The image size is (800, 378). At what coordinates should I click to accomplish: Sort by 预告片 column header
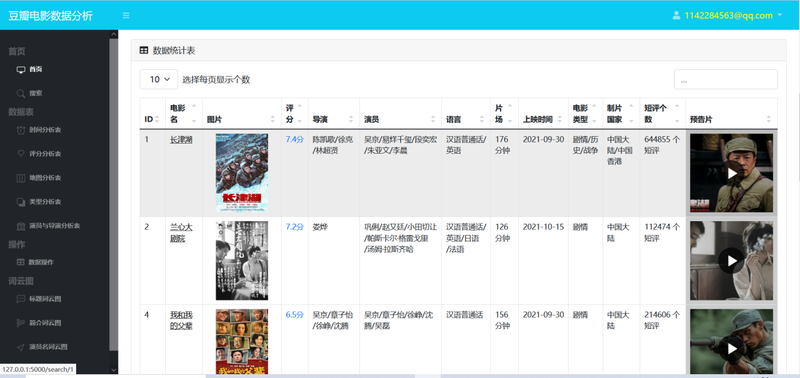731,113
